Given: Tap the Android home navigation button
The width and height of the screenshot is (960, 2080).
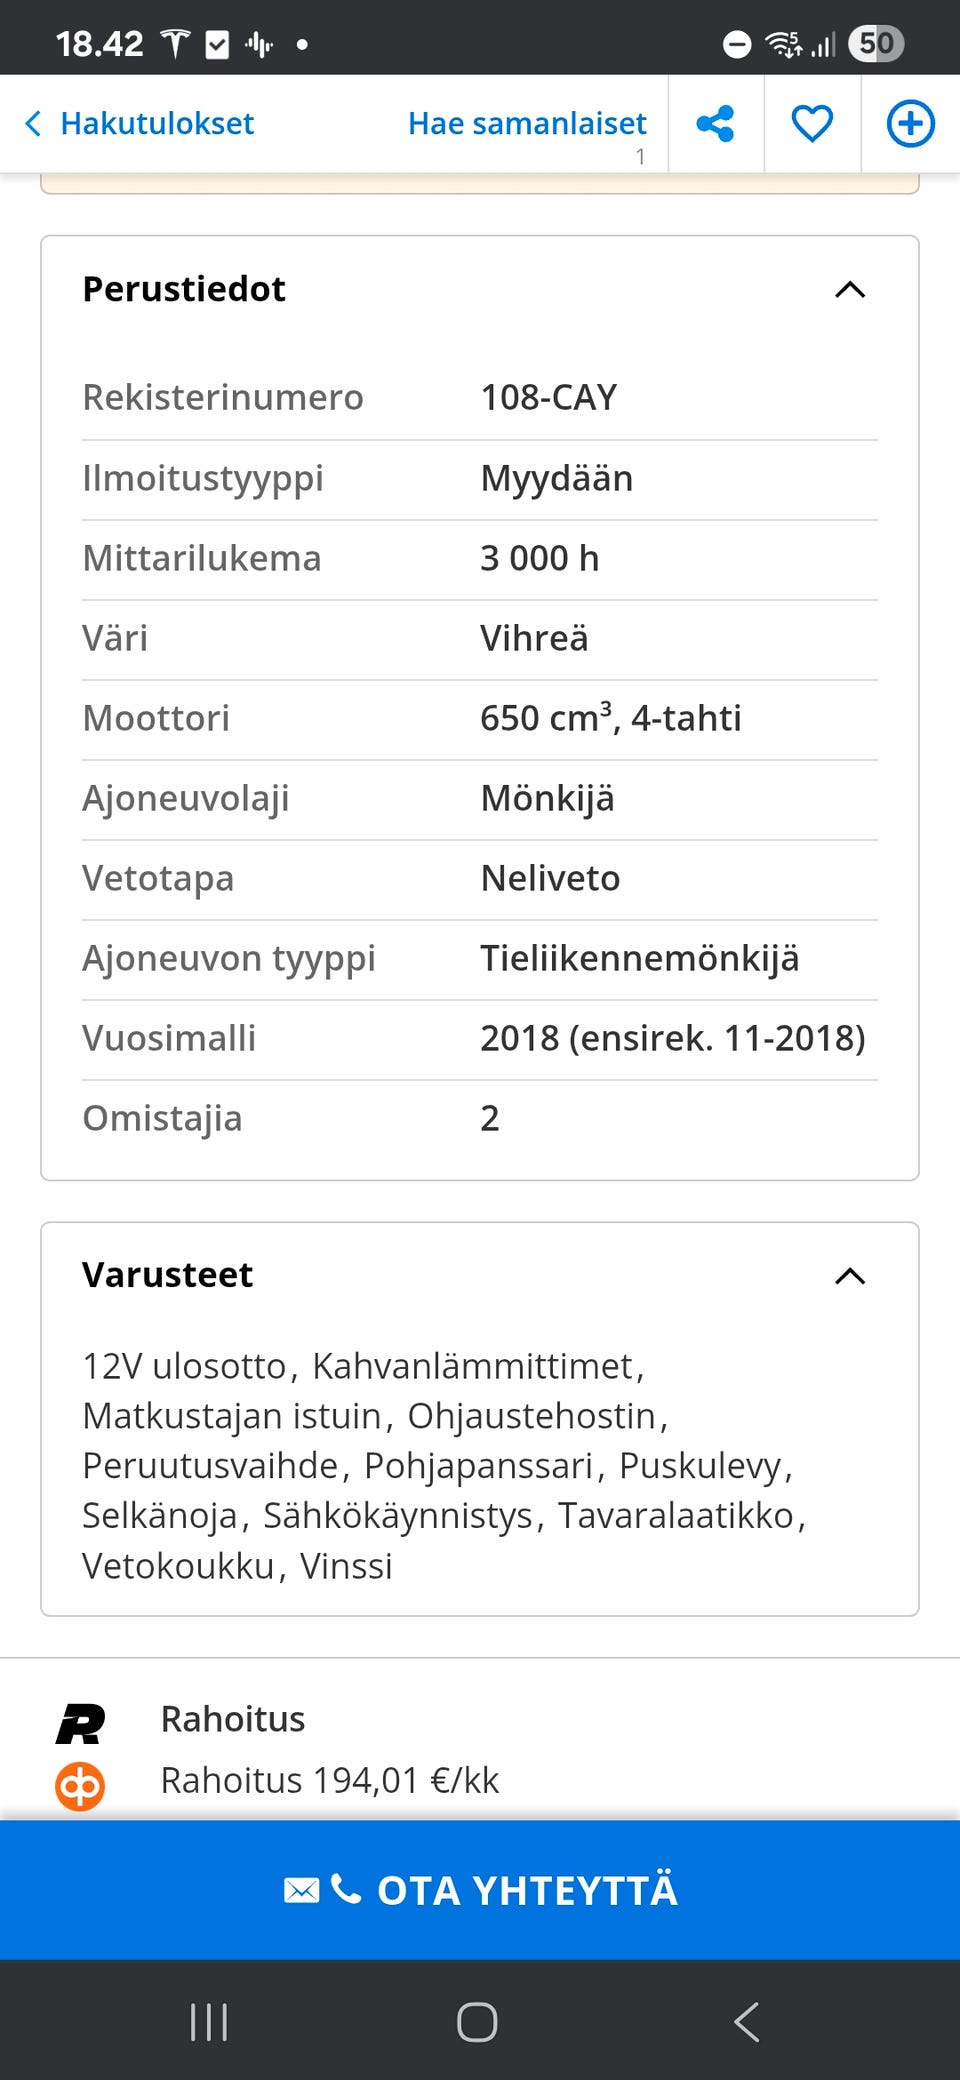Looking at the screenshot, I should tap(479, 2023).
